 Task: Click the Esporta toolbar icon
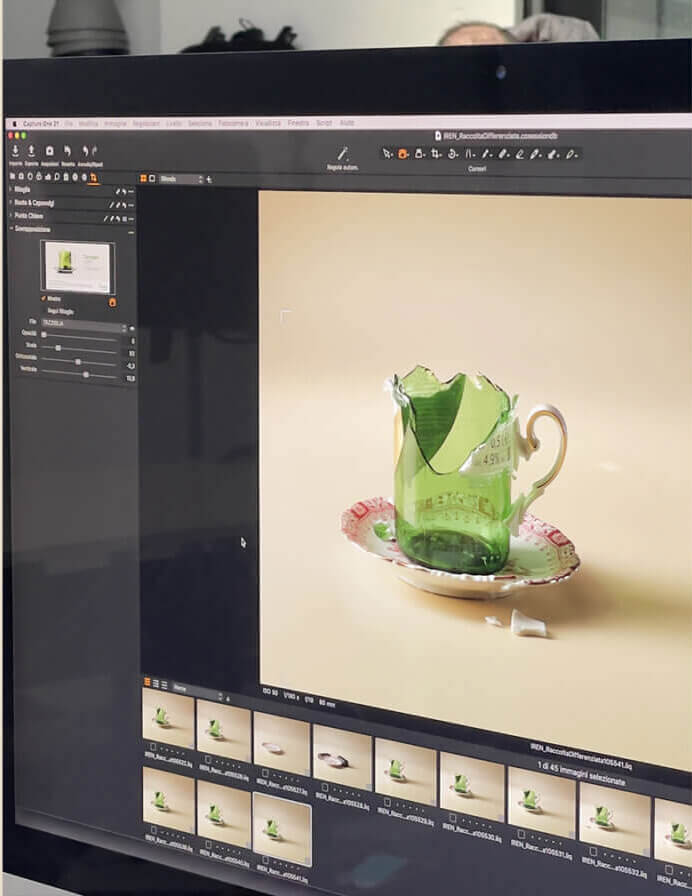point(31,151)
